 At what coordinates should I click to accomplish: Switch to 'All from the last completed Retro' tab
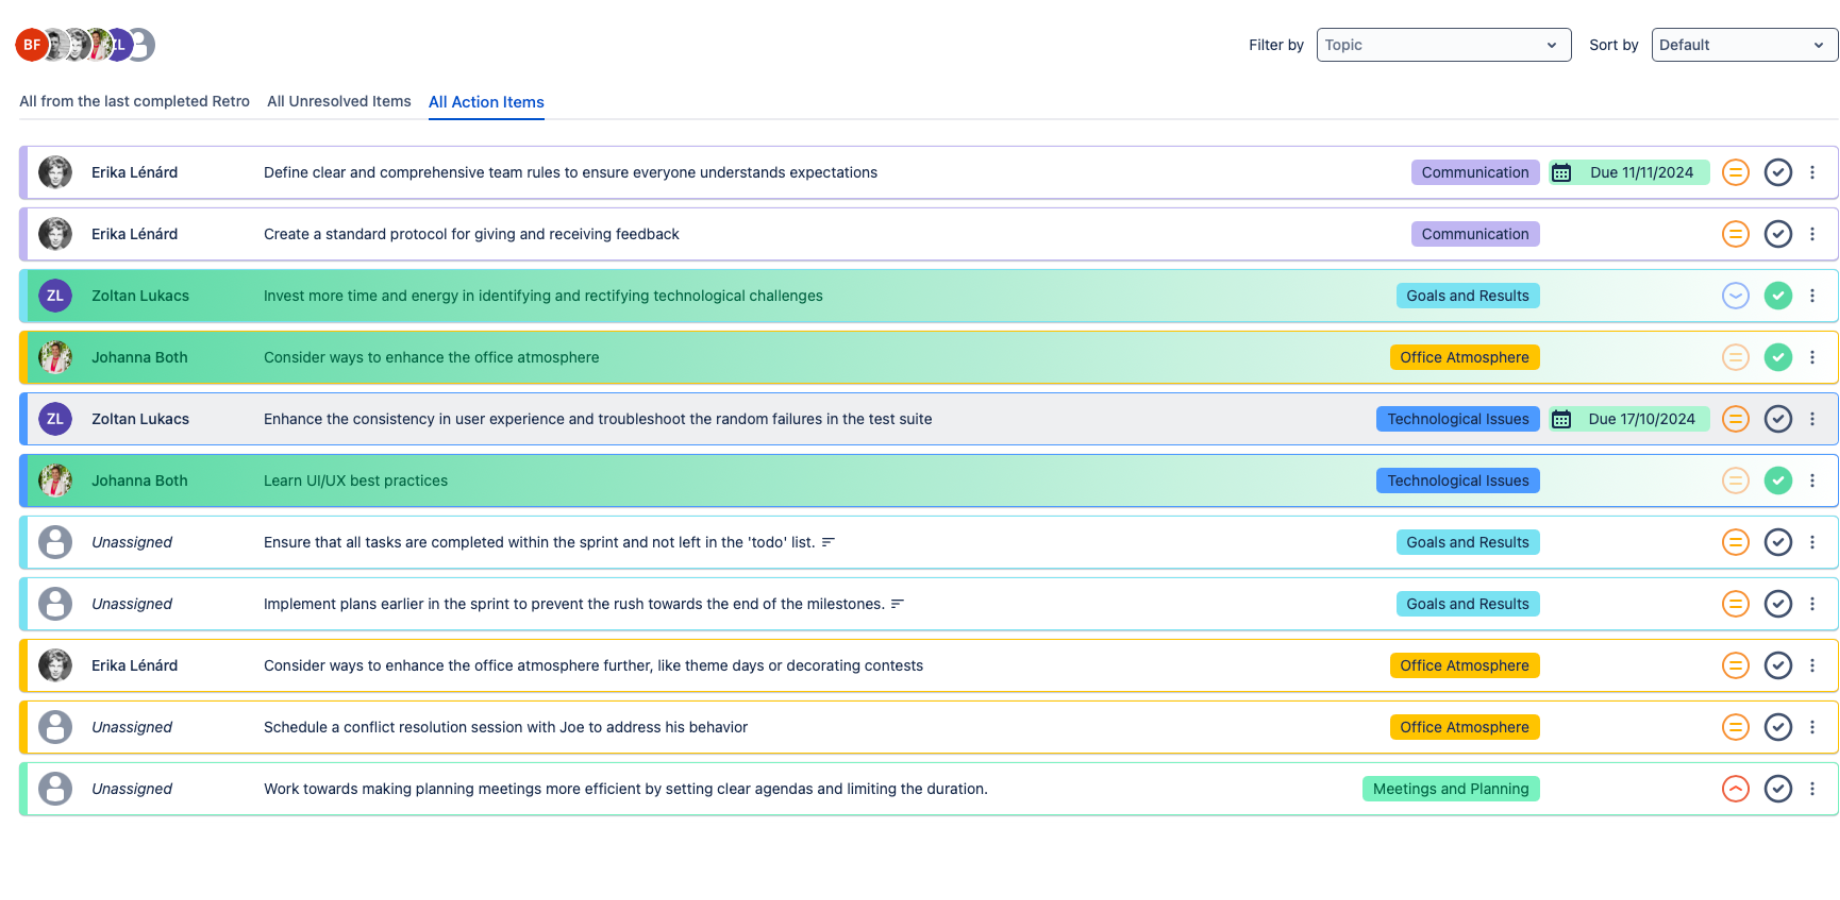[135, 101]
